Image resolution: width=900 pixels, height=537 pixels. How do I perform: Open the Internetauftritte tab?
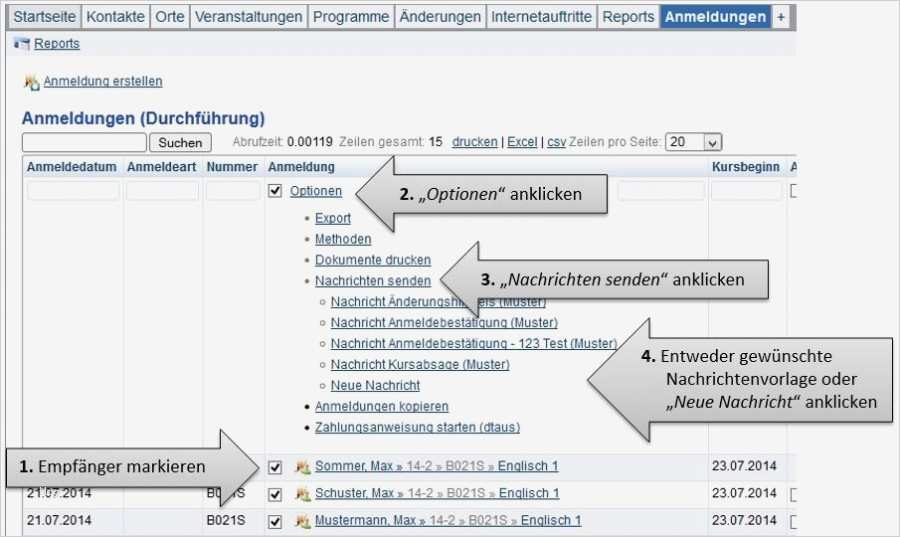click(x=541, y=17)
